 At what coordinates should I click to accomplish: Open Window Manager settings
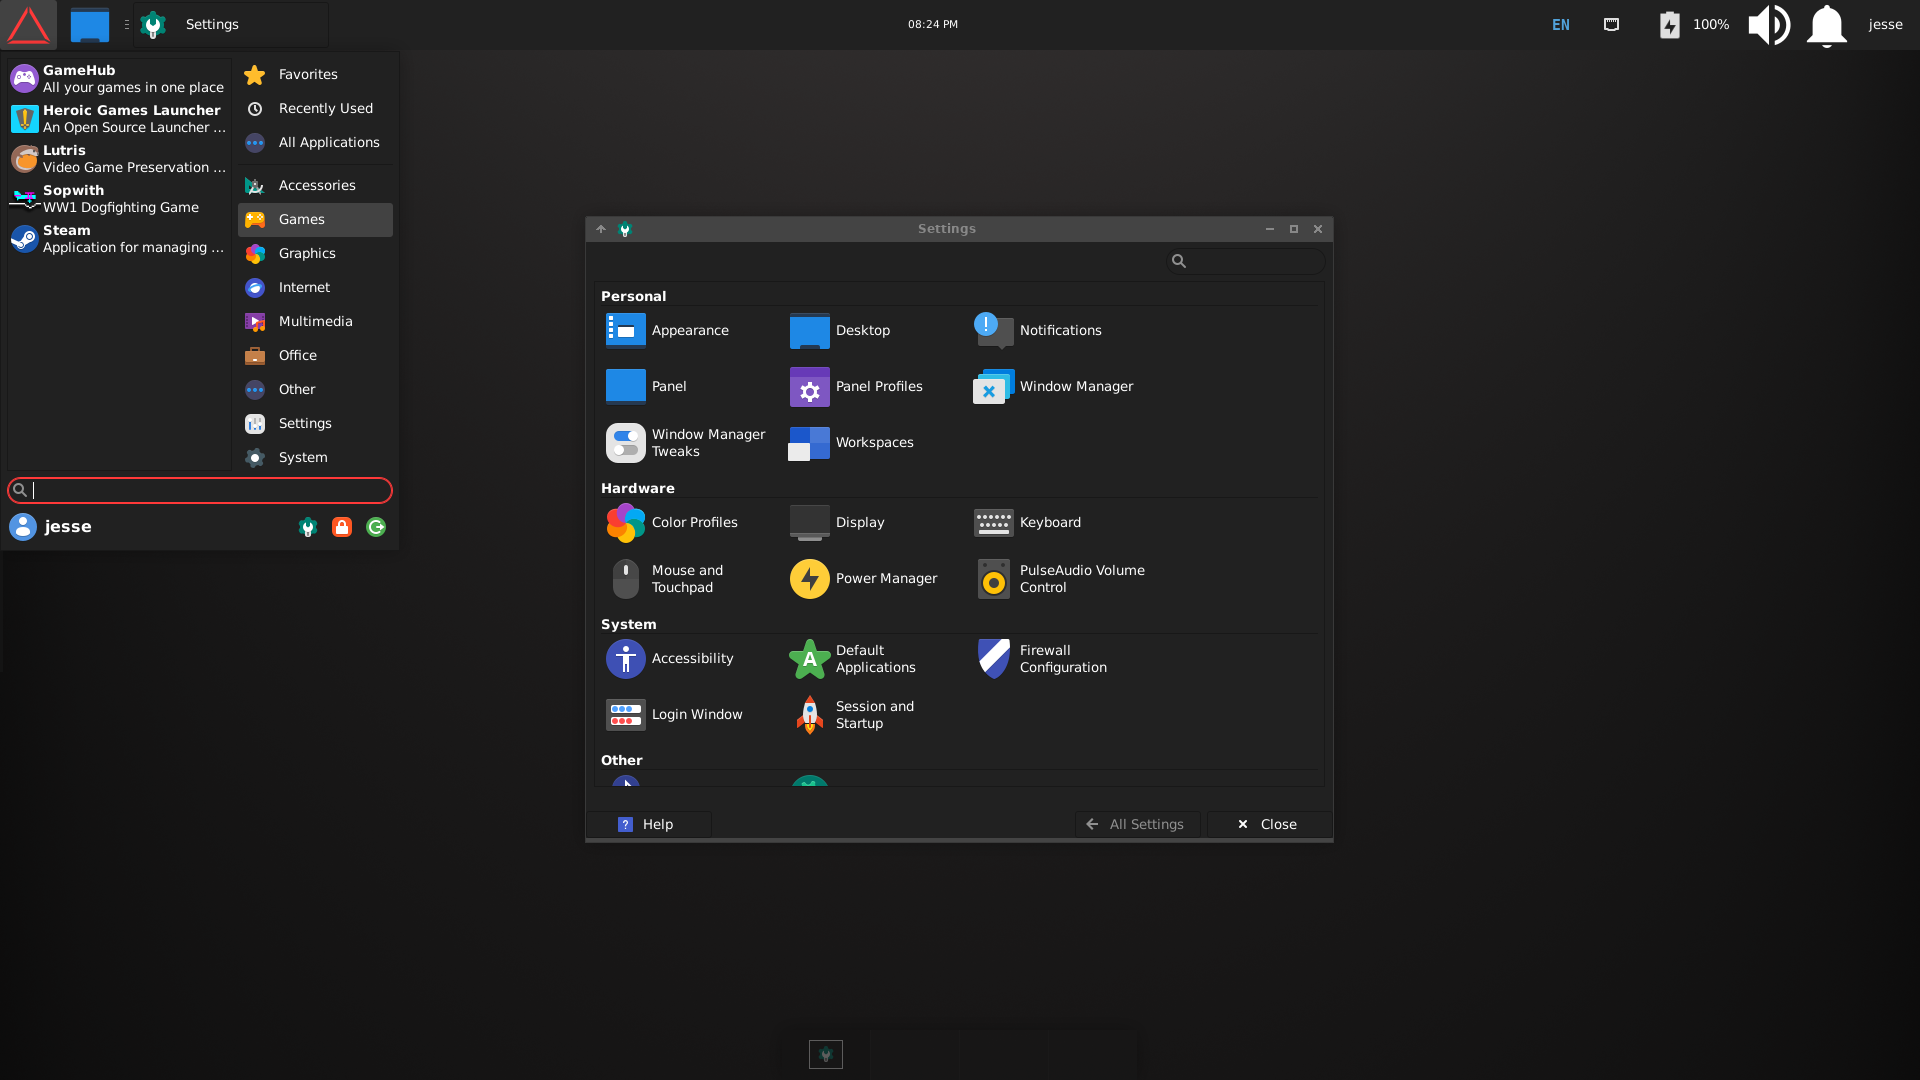1053,386
